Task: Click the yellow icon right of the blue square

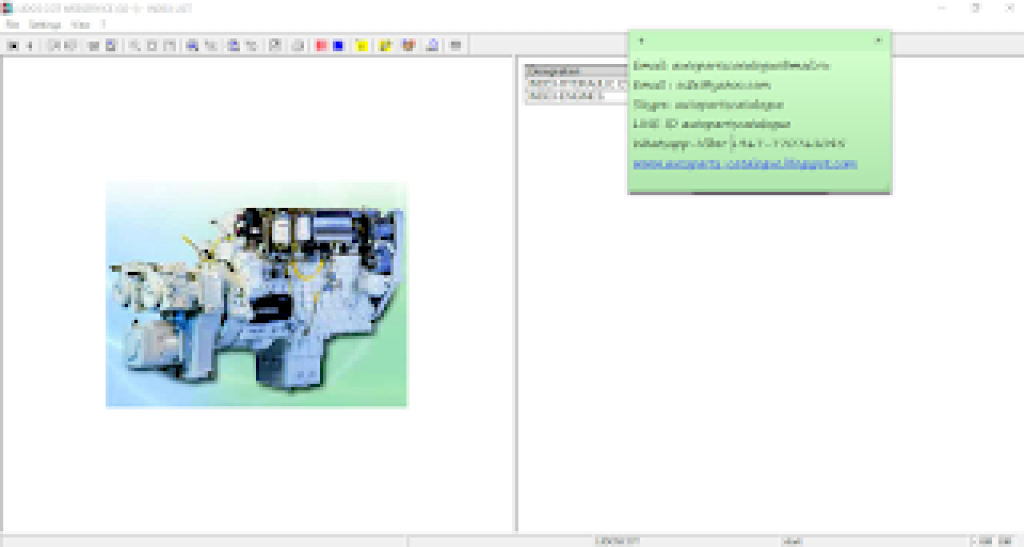Action: pyautogui.click(x=362, y=46)
